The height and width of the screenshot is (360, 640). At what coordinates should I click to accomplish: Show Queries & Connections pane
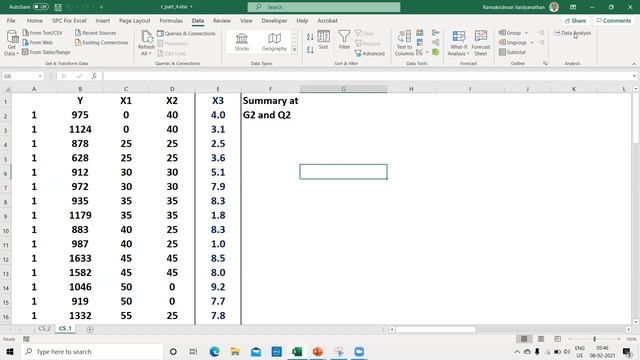click(x=187, y=33)
